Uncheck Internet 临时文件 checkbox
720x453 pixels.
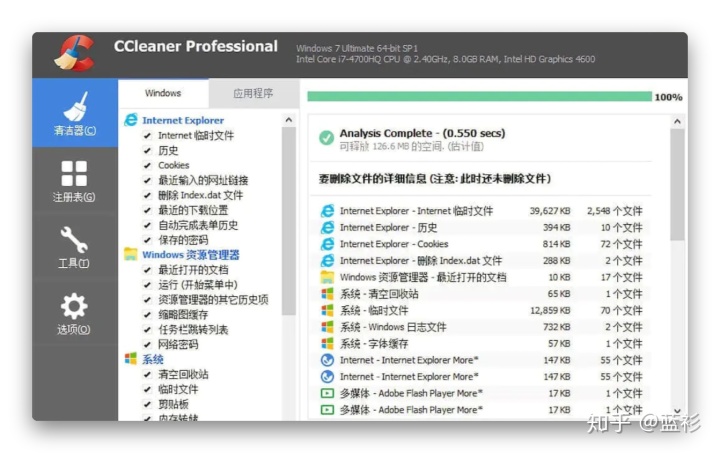(x=147, y=135)
